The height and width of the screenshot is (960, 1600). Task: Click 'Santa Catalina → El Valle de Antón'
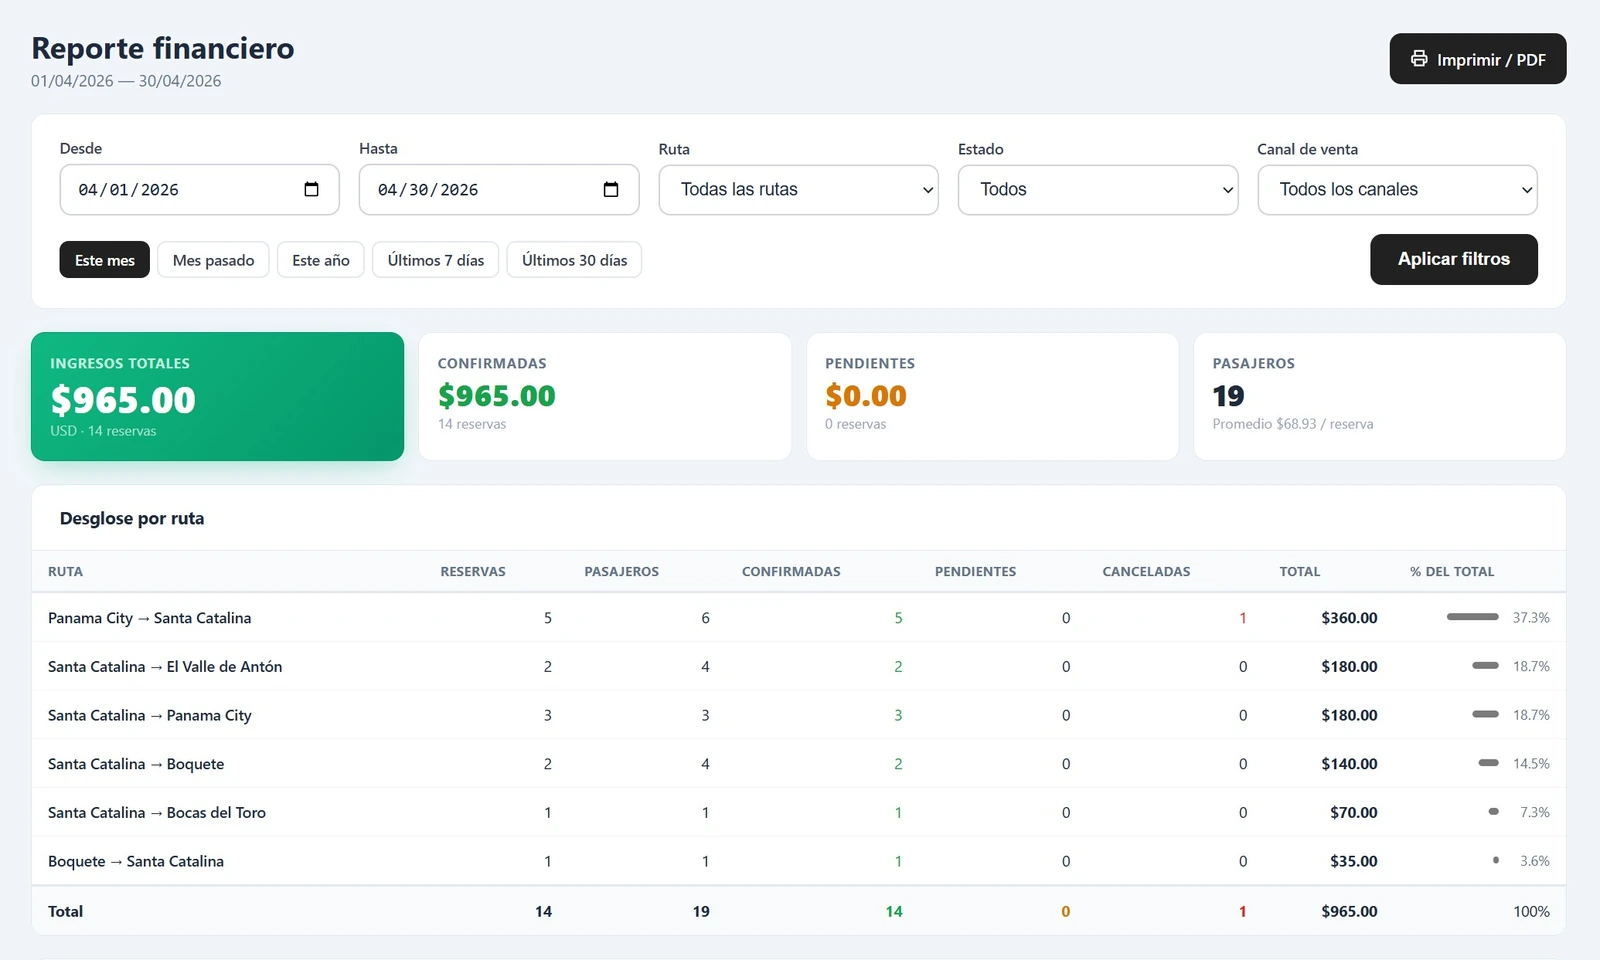tap(165, 667)
